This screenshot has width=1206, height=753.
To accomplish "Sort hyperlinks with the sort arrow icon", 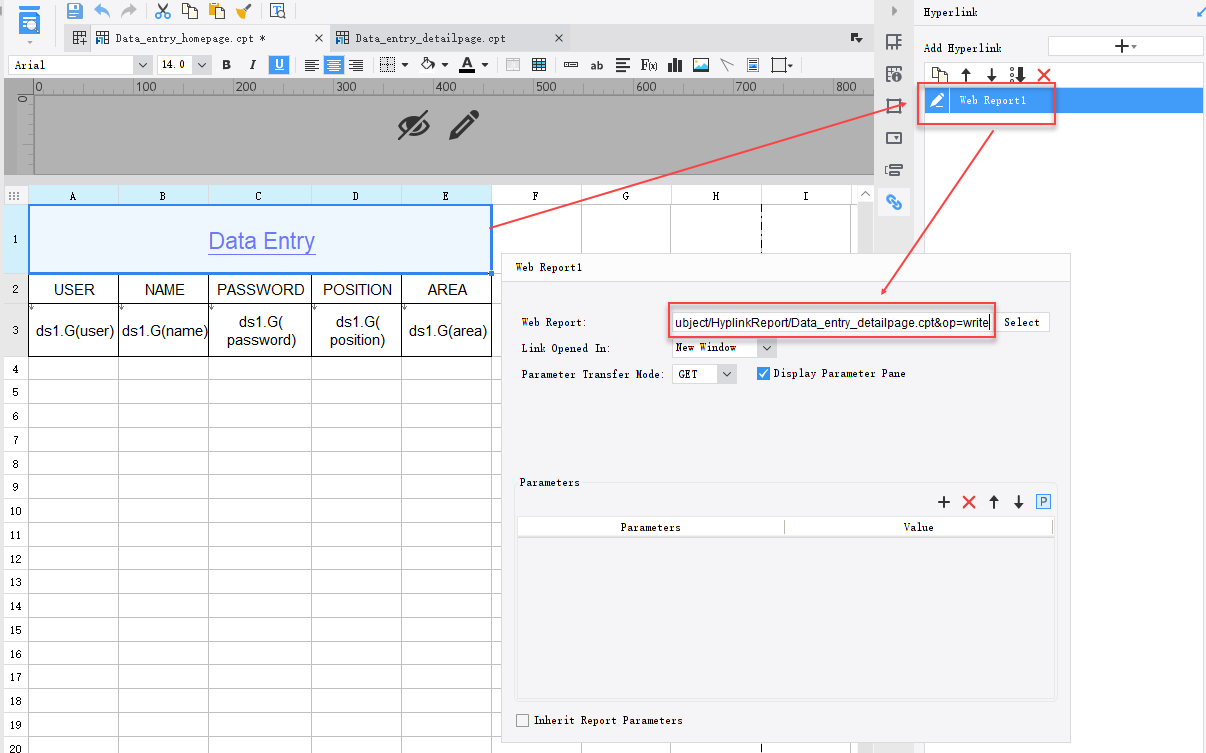I will click(1018, 75).
